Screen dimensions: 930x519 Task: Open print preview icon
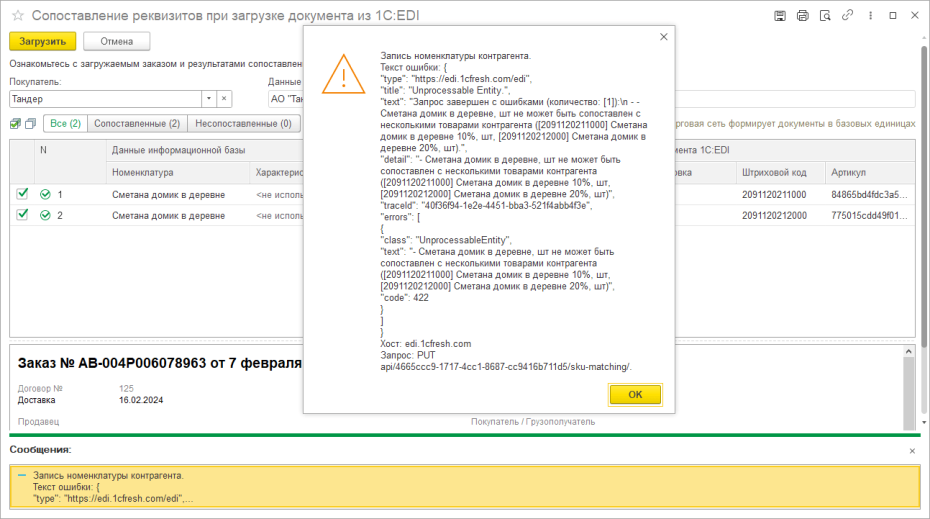(825, 16)
